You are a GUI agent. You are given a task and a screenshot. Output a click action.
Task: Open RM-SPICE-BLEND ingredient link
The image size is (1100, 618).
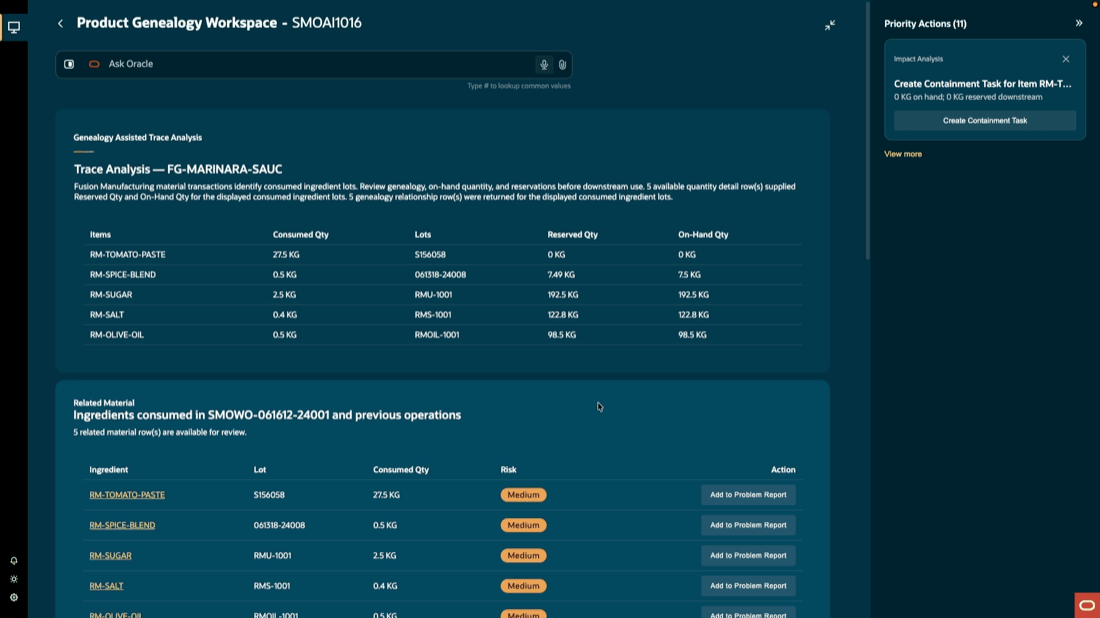122,525
